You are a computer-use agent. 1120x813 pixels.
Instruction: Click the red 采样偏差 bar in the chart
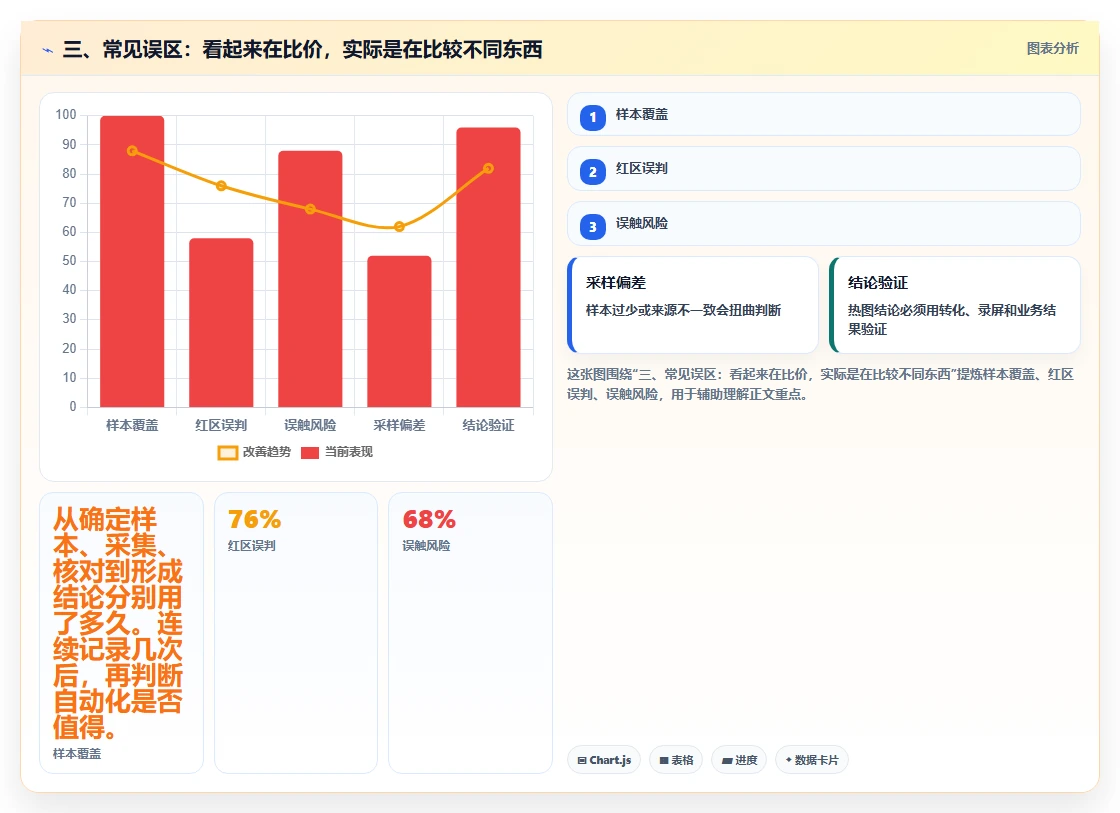399,331
